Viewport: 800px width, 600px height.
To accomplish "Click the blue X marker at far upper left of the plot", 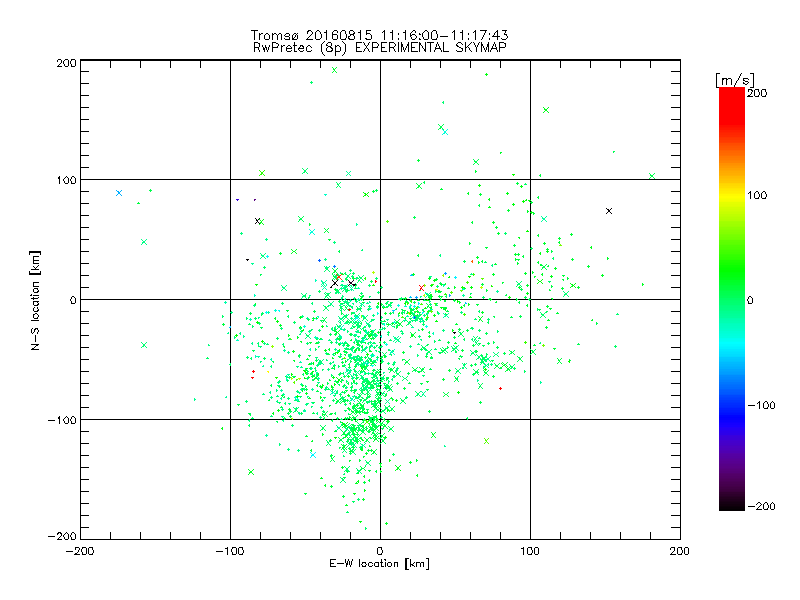I will (119, 193).
